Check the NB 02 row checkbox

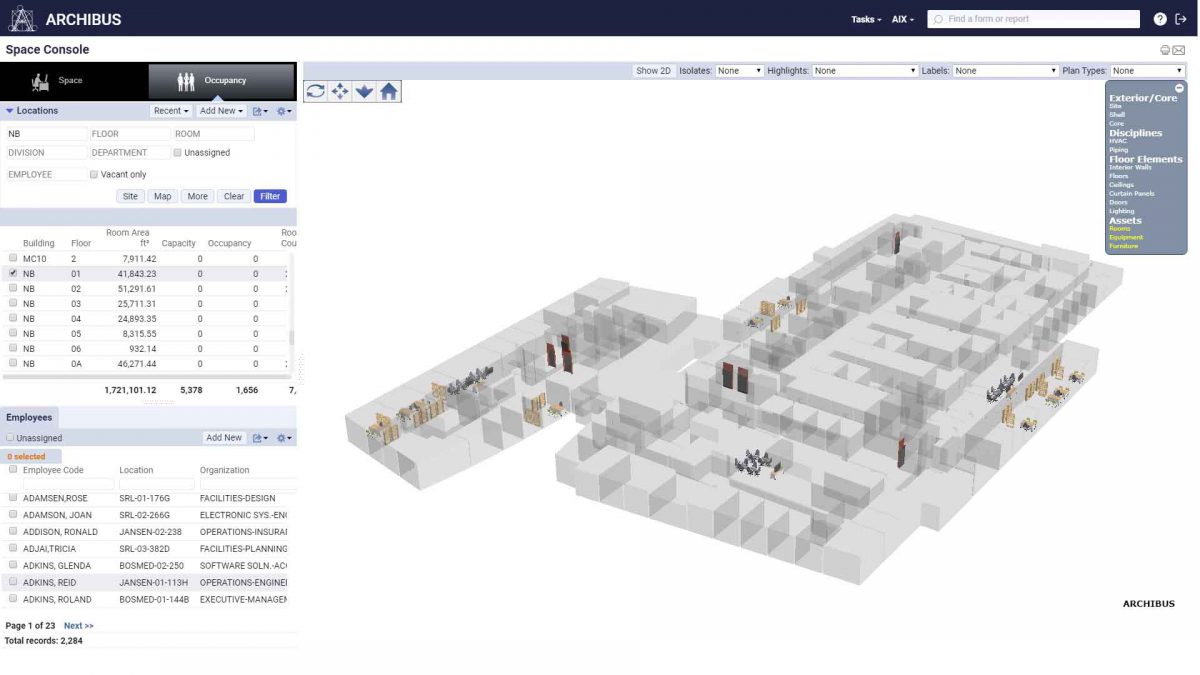(13, 288)
